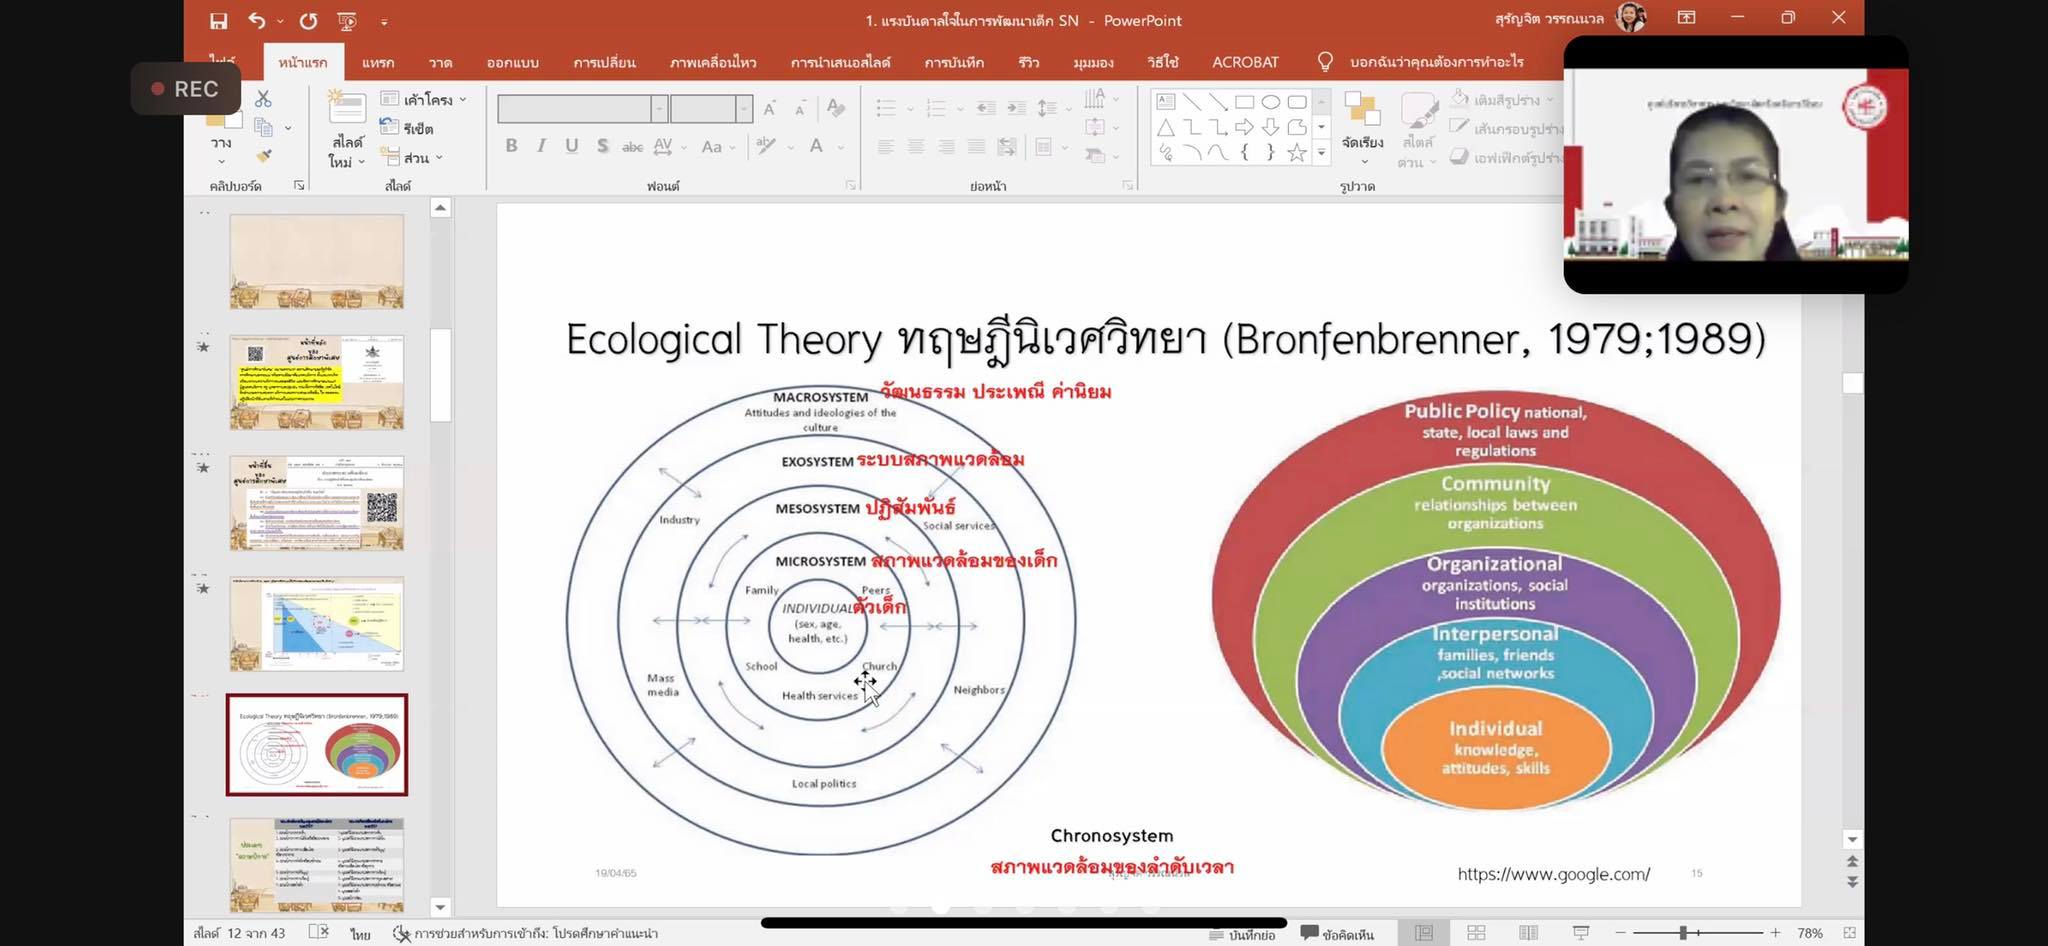Click the zoom slider in status bar

coord(1684,933)
